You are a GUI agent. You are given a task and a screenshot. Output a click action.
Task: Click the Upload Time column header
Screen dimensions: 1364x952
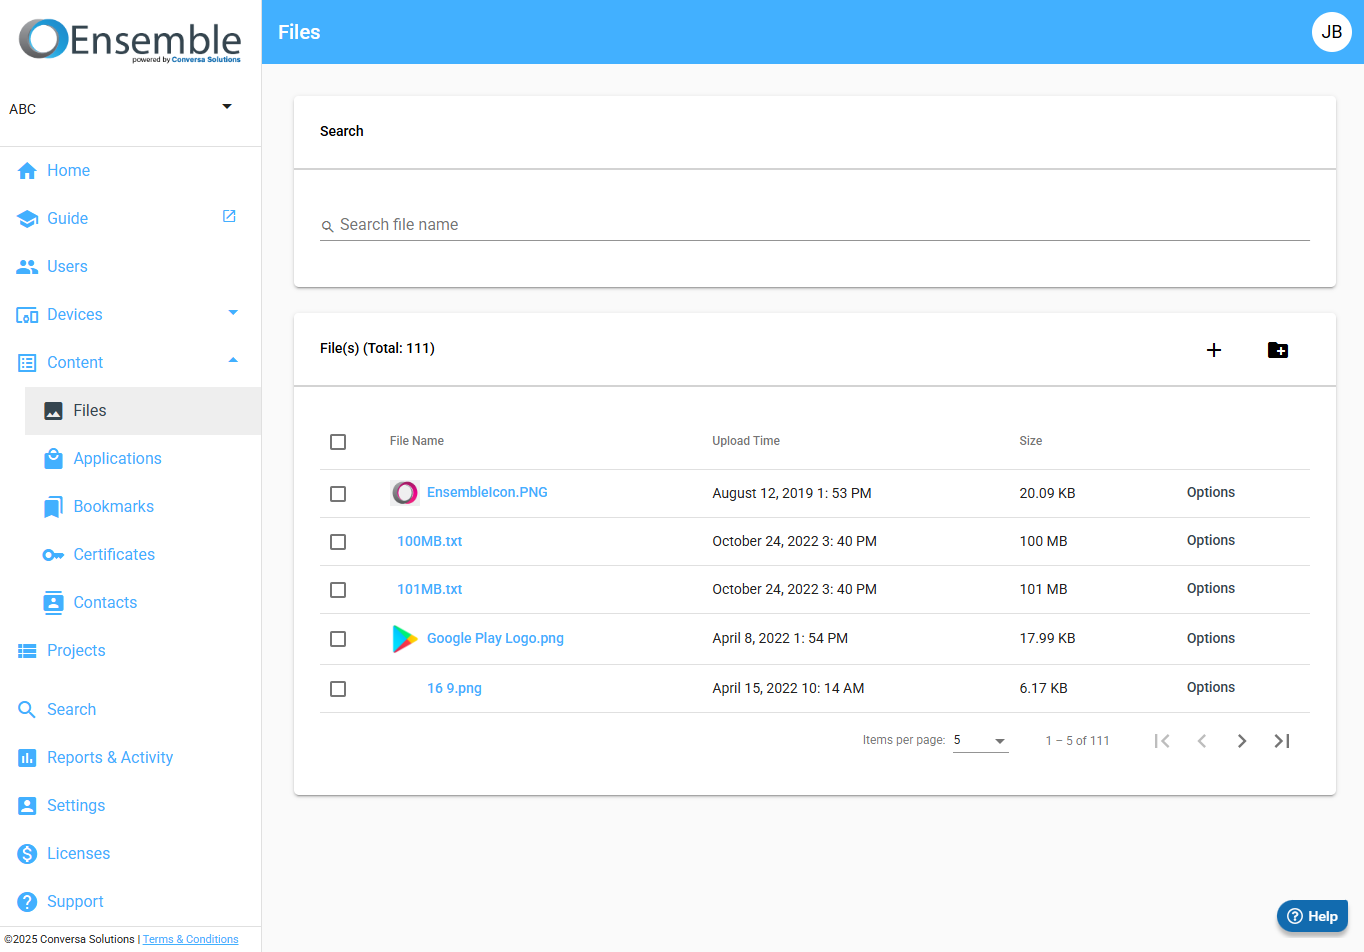pos(746,441)
